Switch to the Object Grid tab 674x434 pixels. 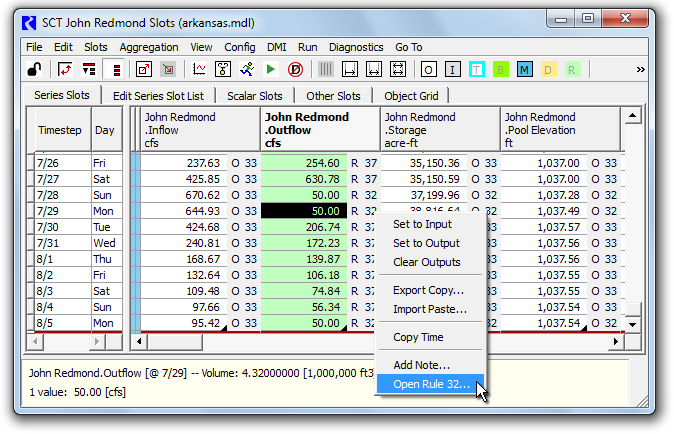coord(411,96)
